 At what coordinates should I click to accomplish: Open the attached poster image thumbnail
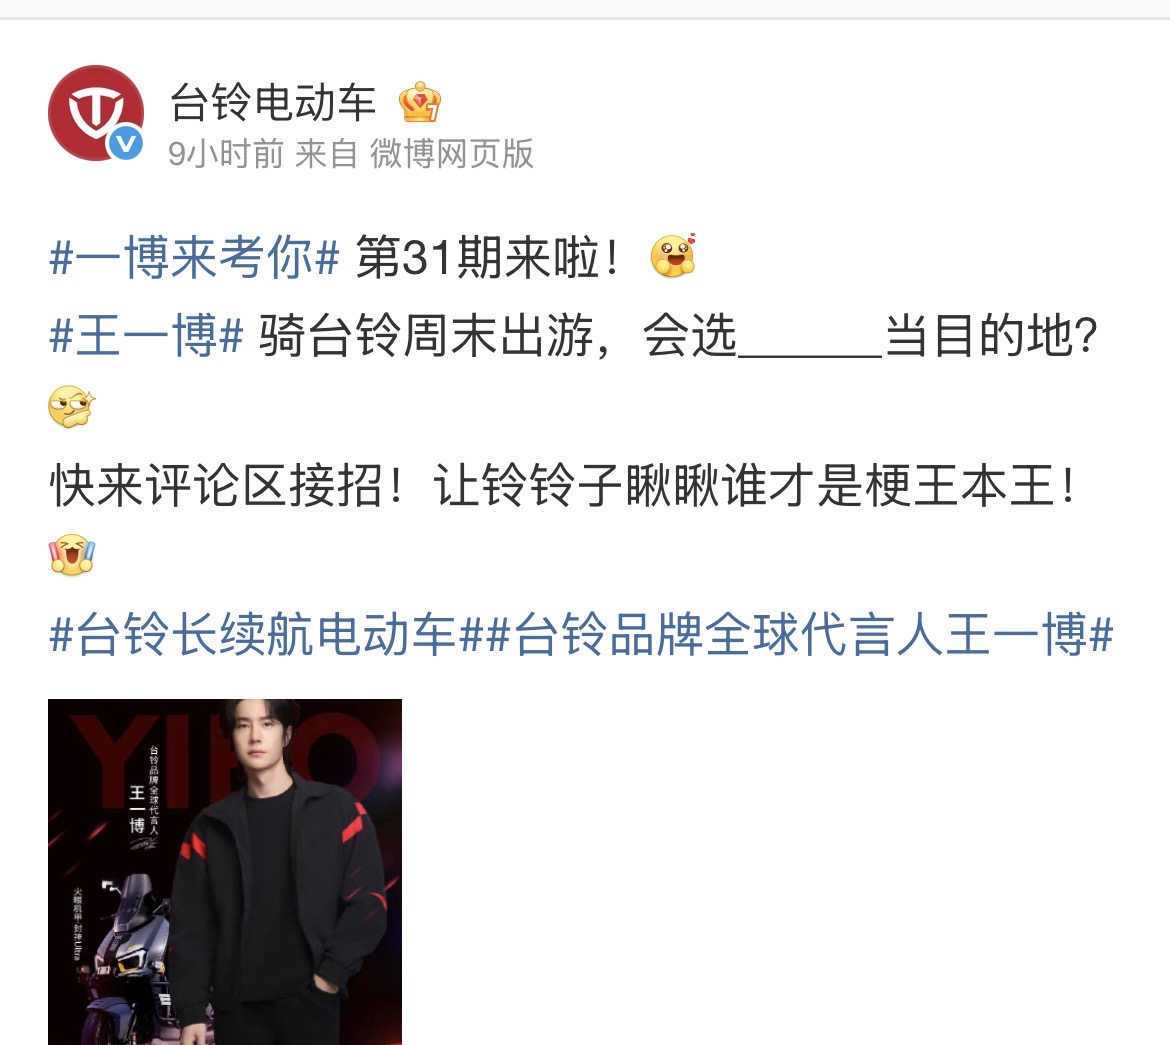[x=225, y=872]
